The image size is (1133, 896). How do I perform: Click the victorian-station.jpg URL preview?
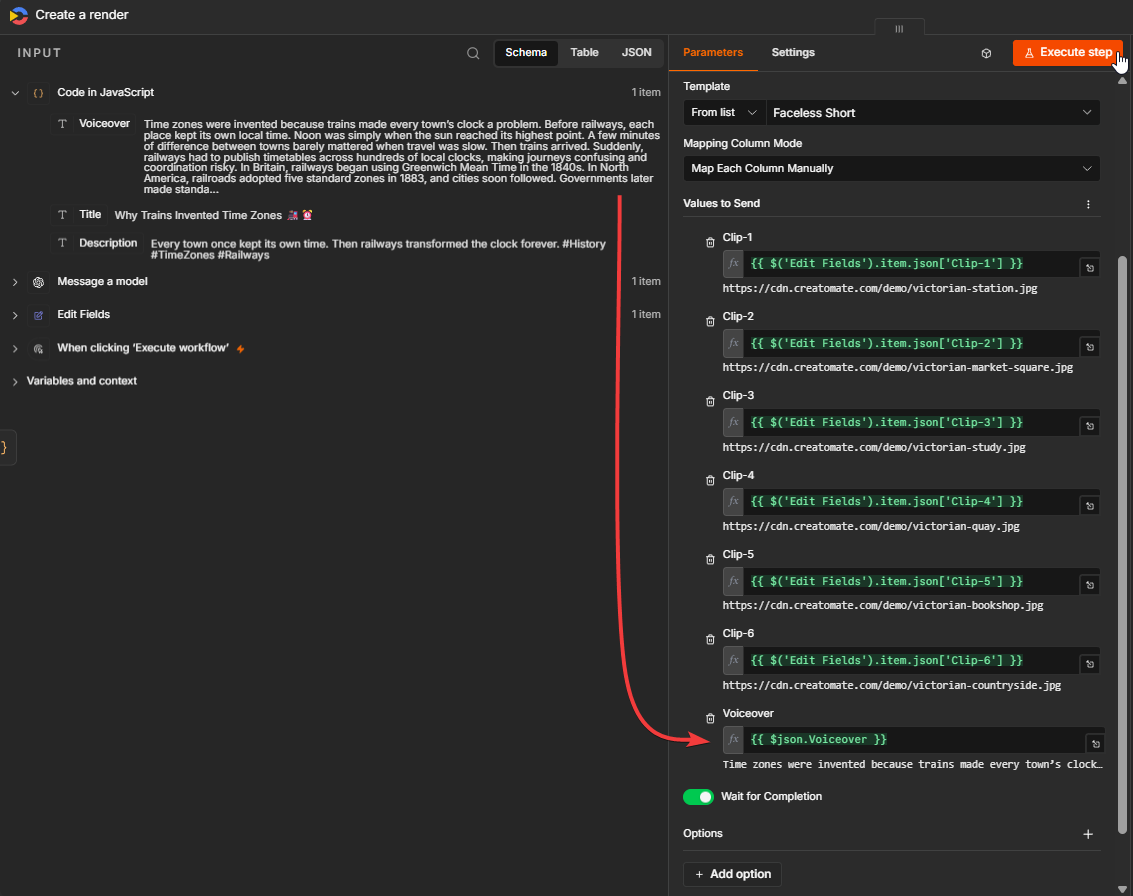879,288
